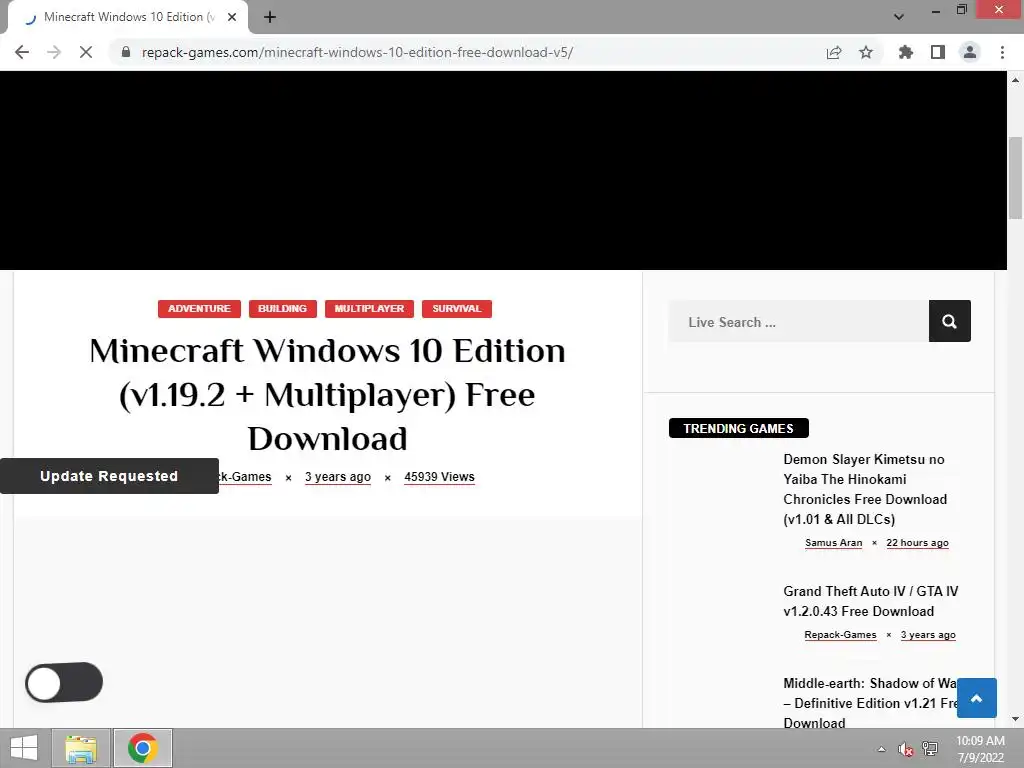
Task: Toggle the dark mode switch
Action: [64, 682]
